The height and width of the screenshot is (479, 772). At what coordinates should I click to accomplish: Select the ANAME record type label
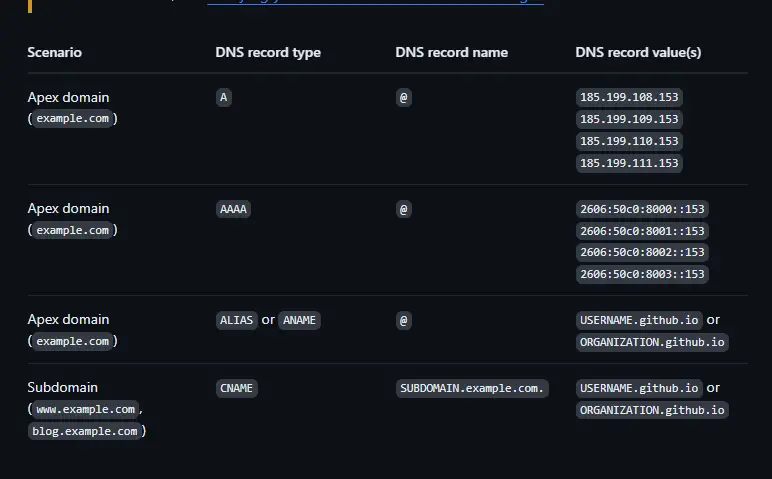(299, 320)
